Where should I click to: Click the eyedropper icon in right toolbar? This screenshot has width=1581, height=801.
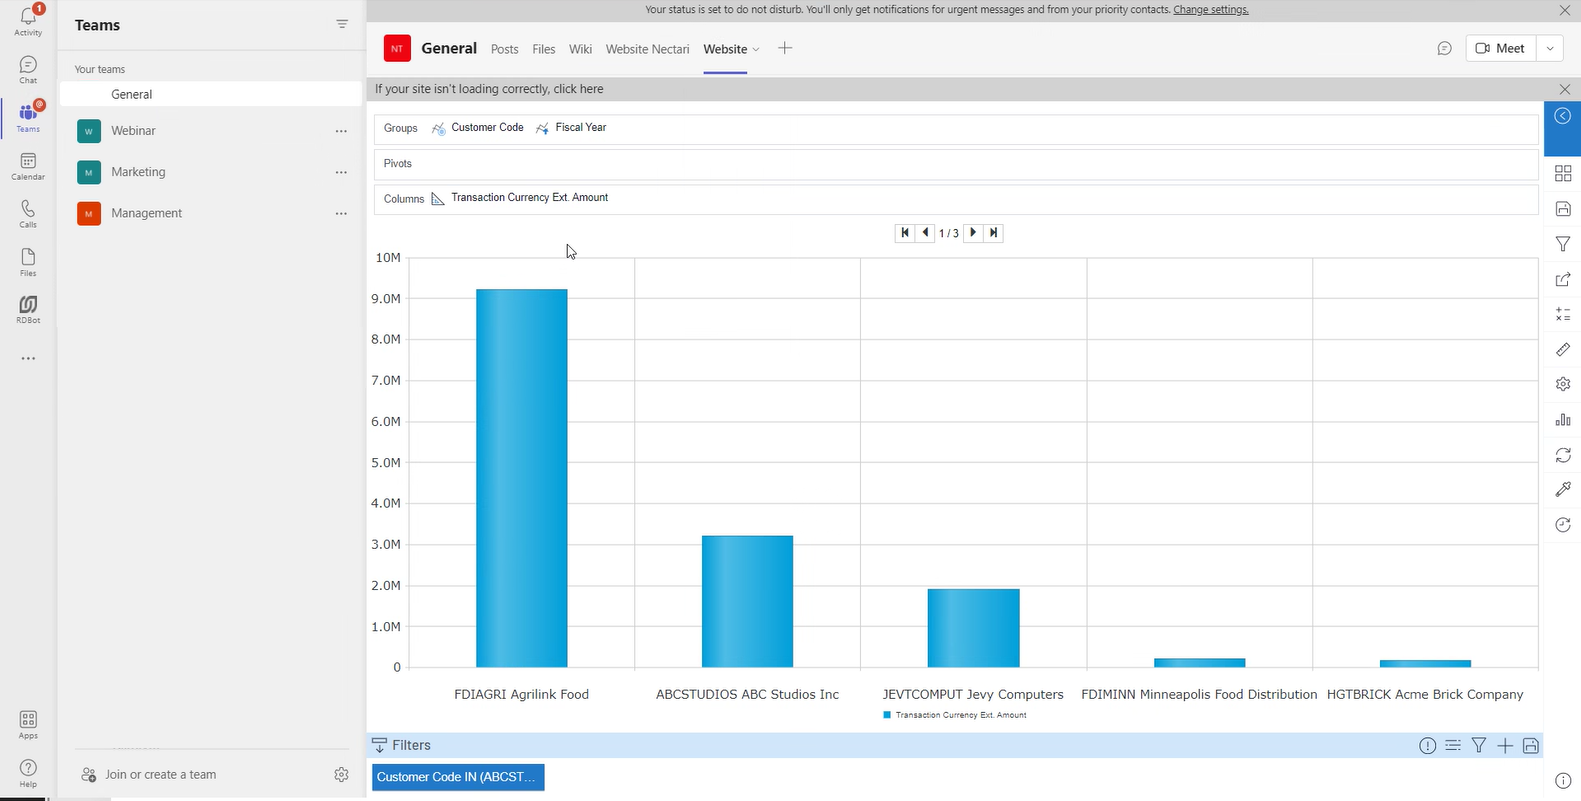[1562, 489]
